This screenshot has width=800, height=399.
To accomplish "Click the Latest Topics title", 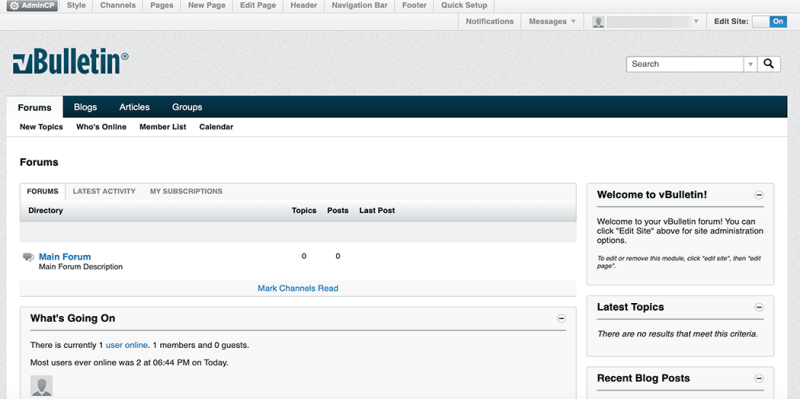I will [x=630, y=307].
